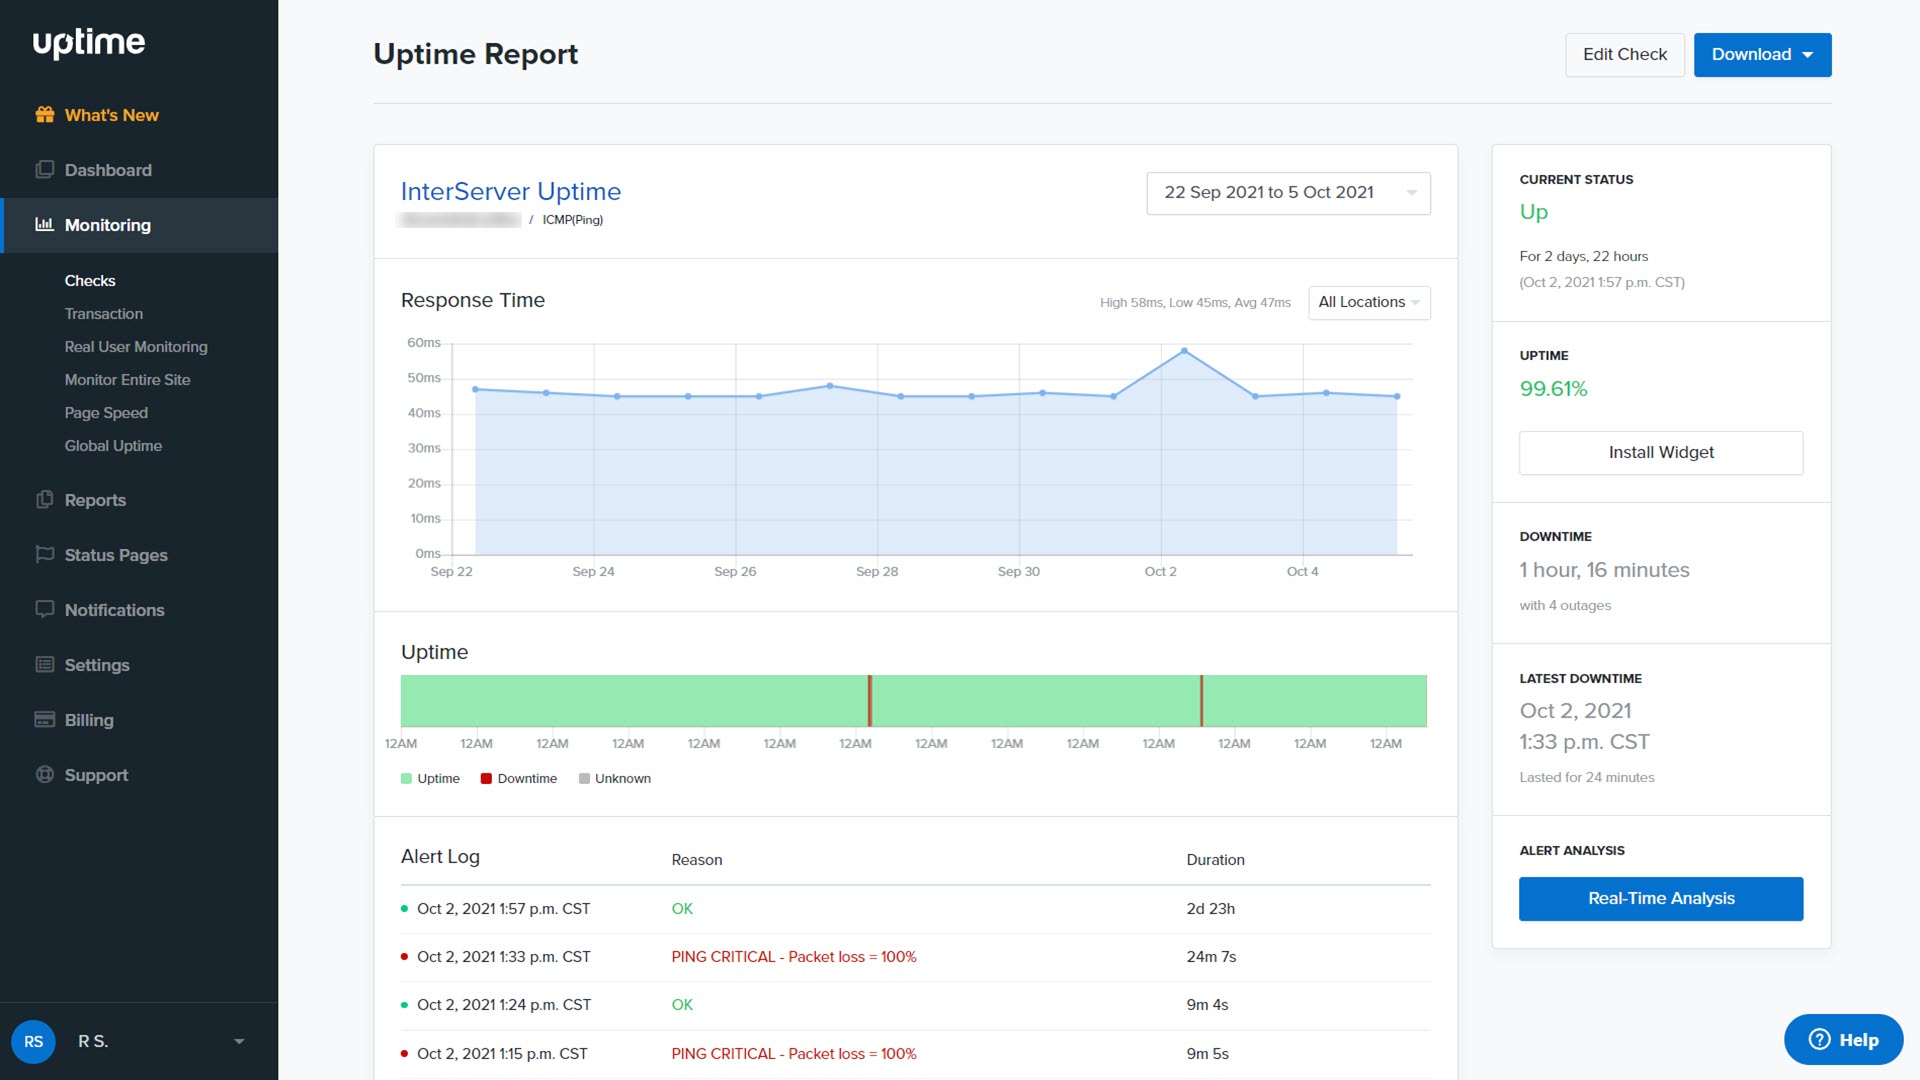Click the Oct 2, 2021 1:57 p.m. alert row
This screenshot has width=1920, height=1080.
point(915,909)
